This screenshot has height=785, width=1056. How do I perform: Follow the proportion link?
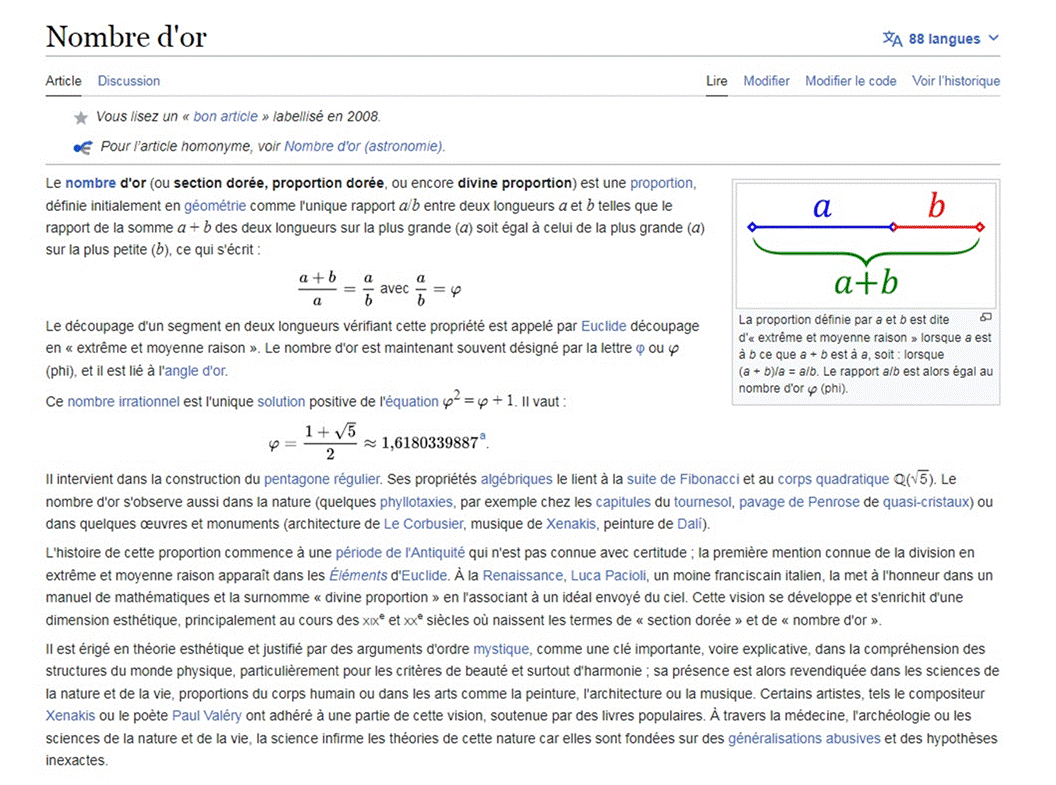pos(661,183)
